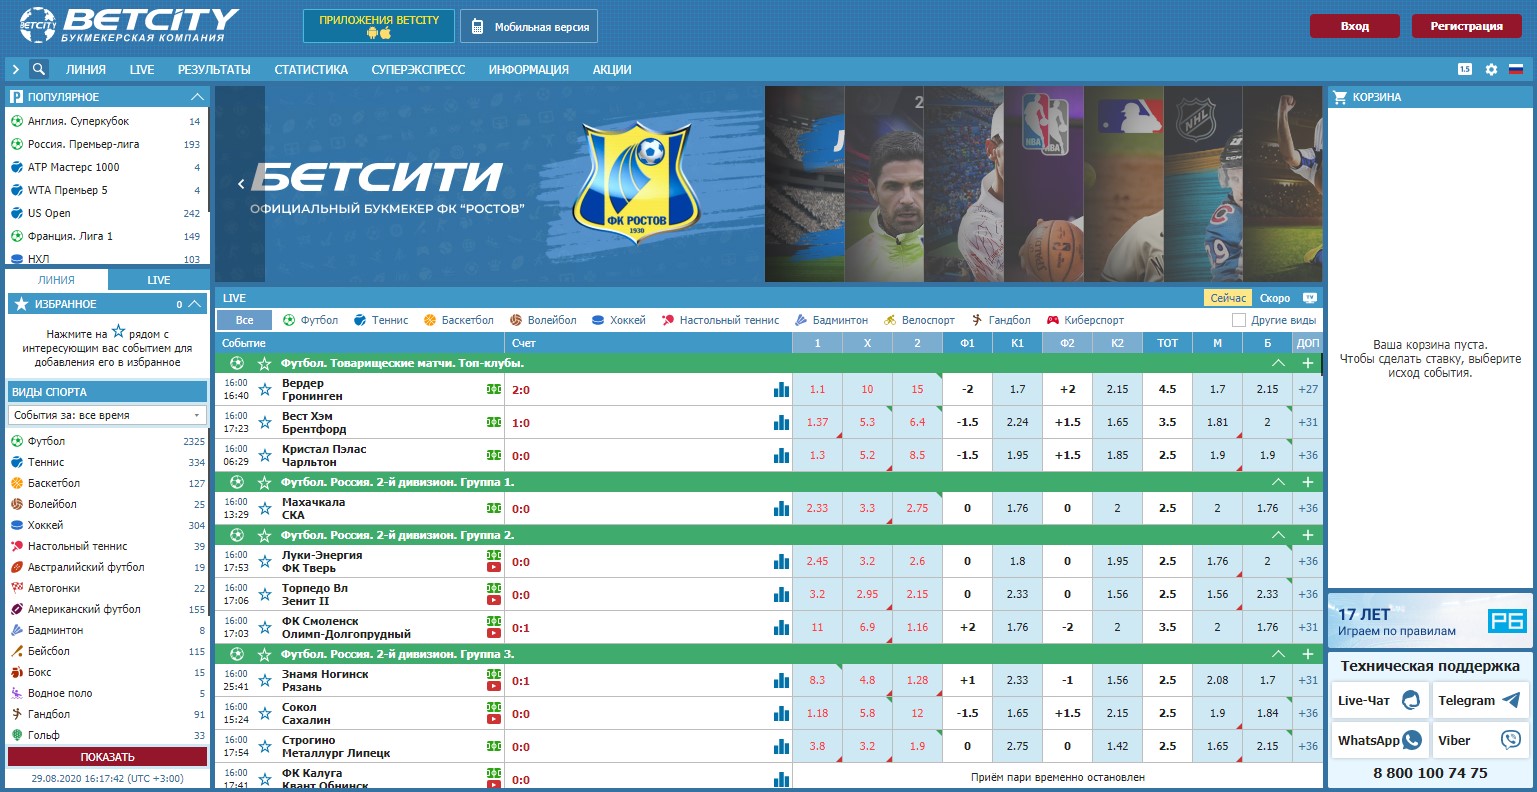The width and height of the screenshot is (1537, 792).
Task: Add Вест Хэм Брентфорд match to favorites
Action: tap(265, 423)
